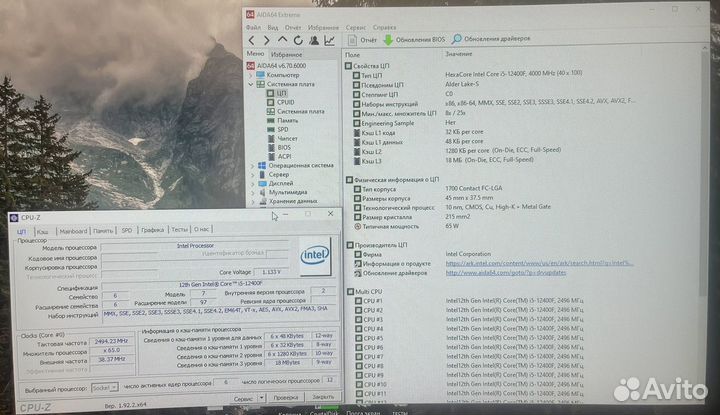Click the Intel logo in CPU-Z

point(315,256)
